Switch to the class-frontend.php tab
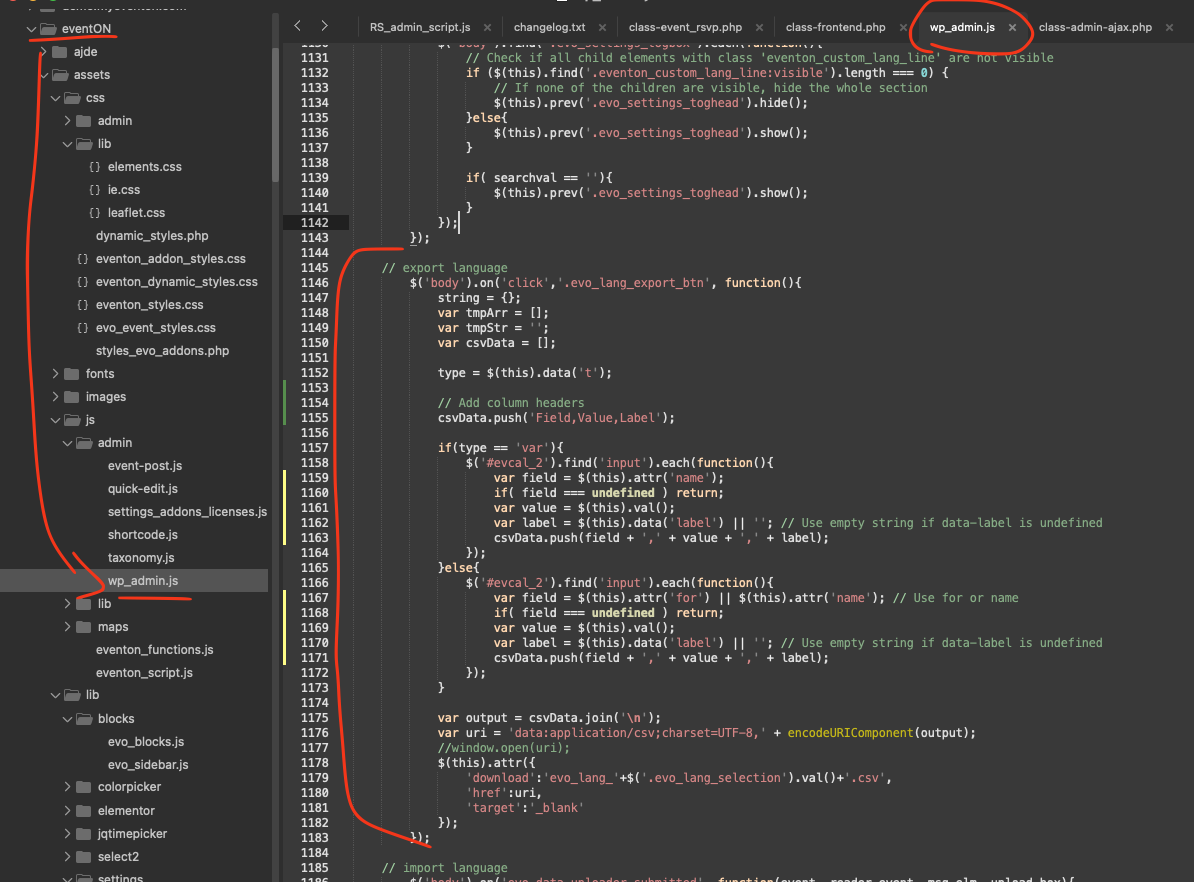Screen dimensions: 1194x882 (x=835, y=27)
